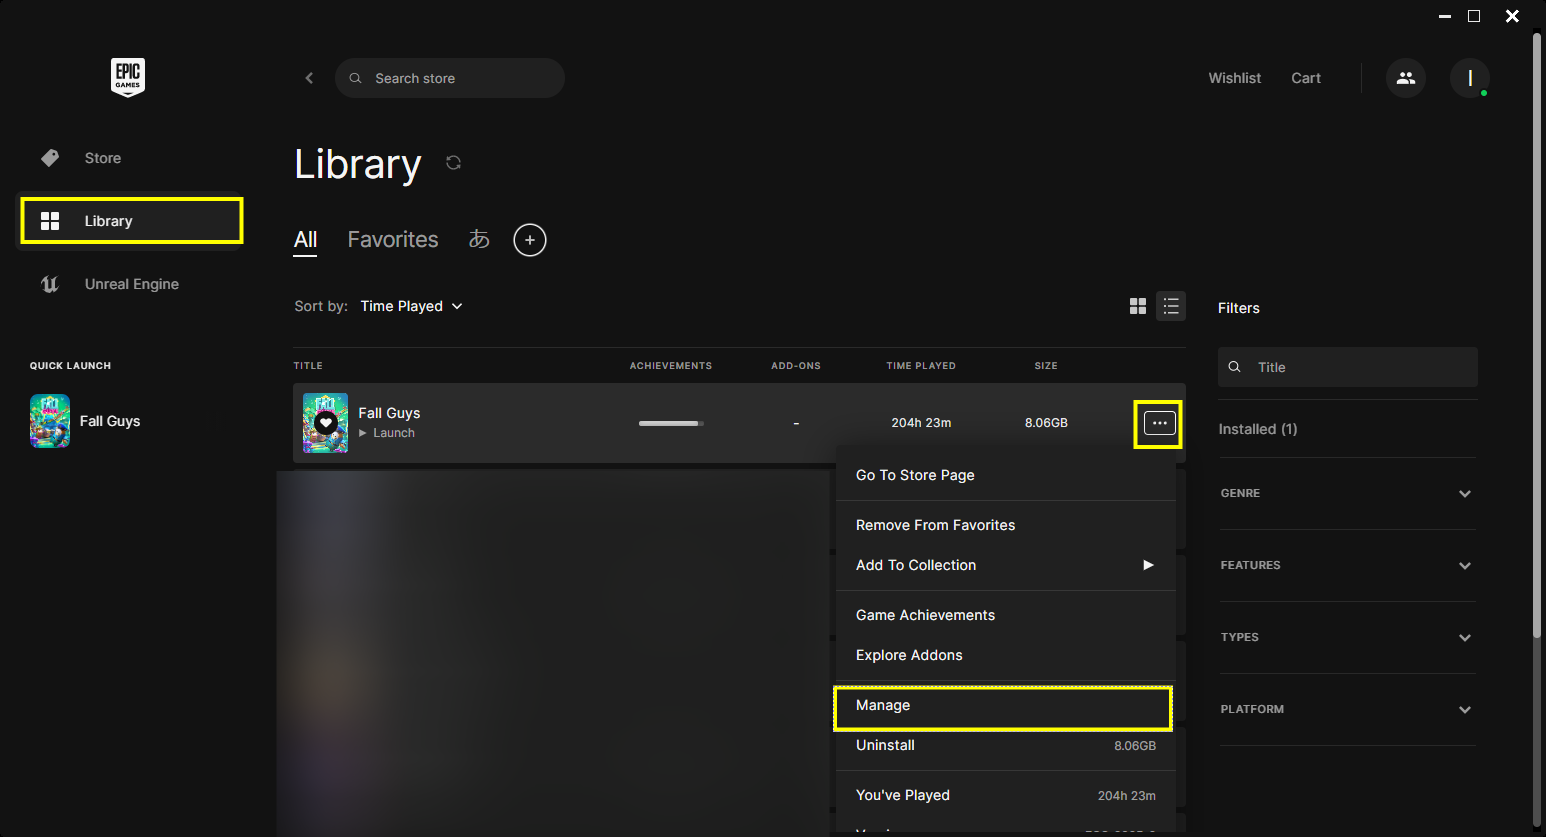This screenshot has width=1546, height=837.
Task: Open the Wishlist link
Action: click(1235, 78)
